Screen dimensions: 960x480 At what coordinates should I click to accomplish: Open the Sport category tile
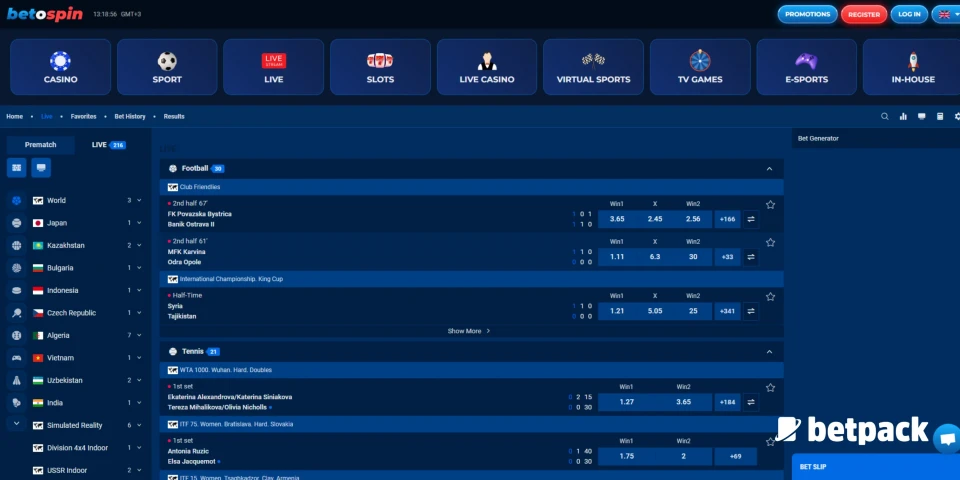167,67
